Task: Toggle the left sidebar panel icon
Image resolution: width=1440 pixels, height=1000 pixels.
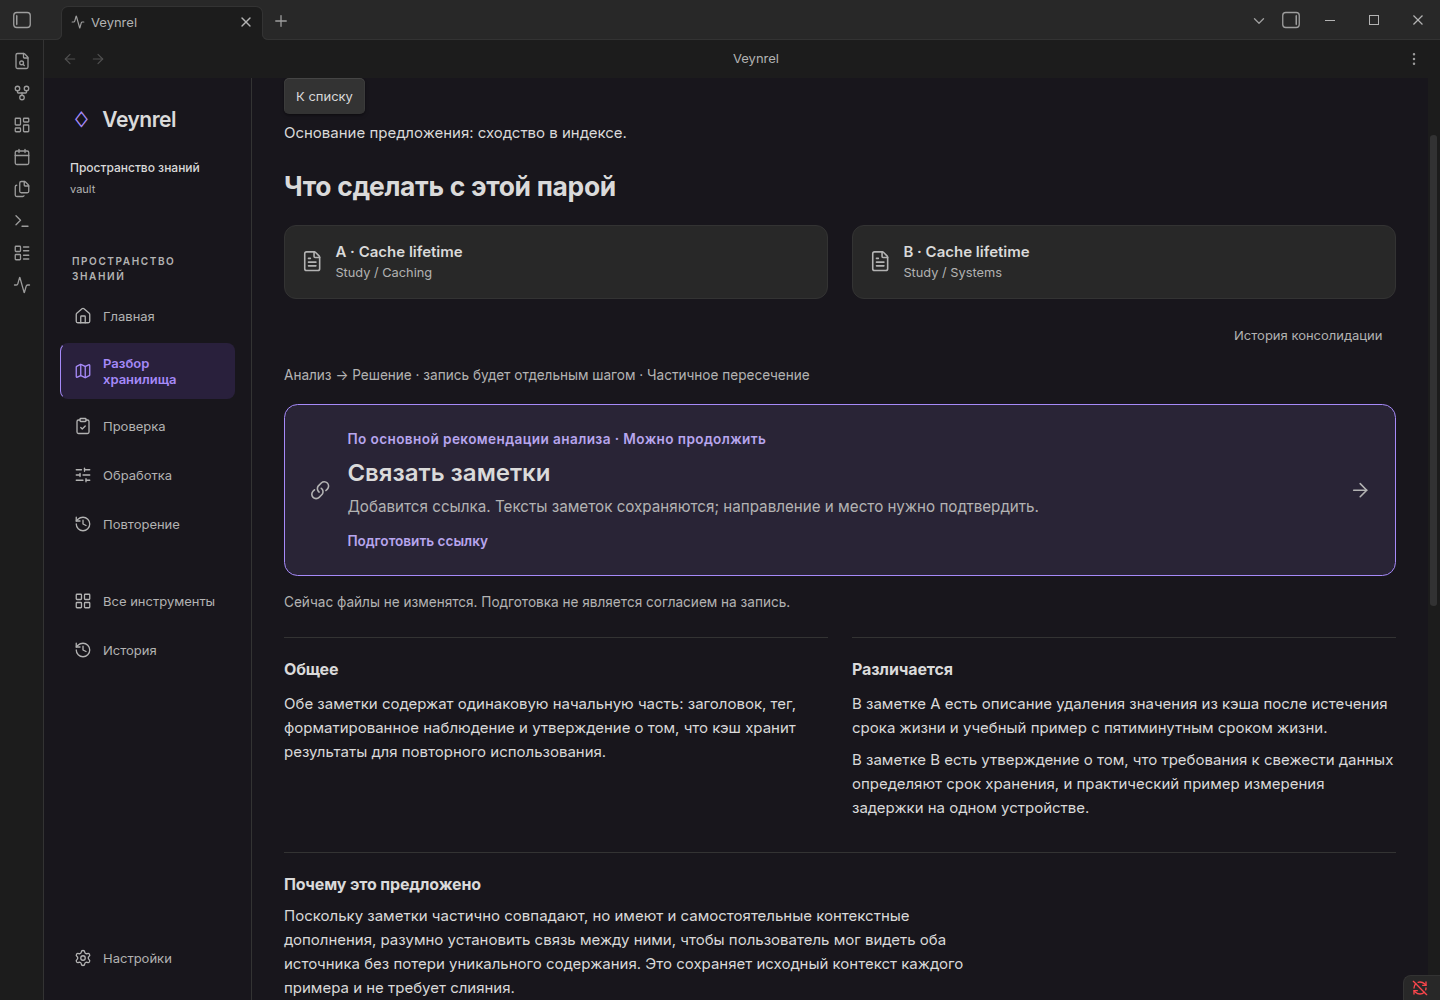Action: click(x=22, y=20)
